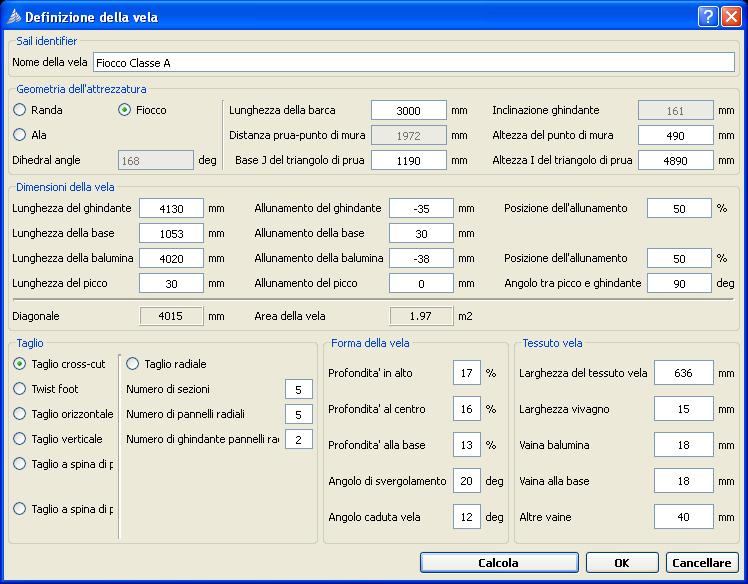Click the Larghezza del tessuto vela field
The image size is (748, 584).
click(683, 374)
